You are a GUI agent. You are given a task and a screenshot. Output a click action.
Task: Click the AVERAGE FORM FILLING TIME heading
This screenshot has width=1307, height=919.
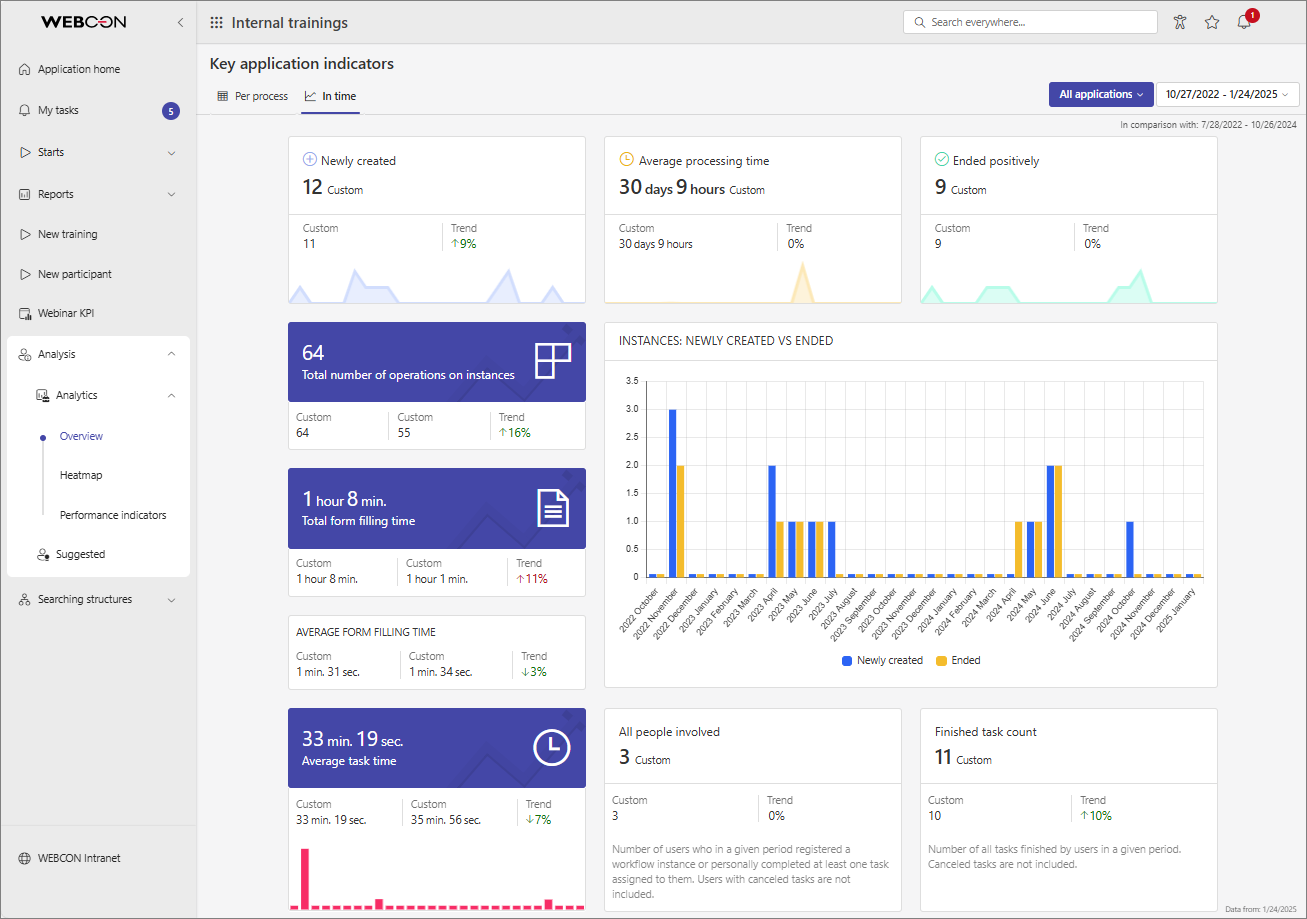[366, 632]
